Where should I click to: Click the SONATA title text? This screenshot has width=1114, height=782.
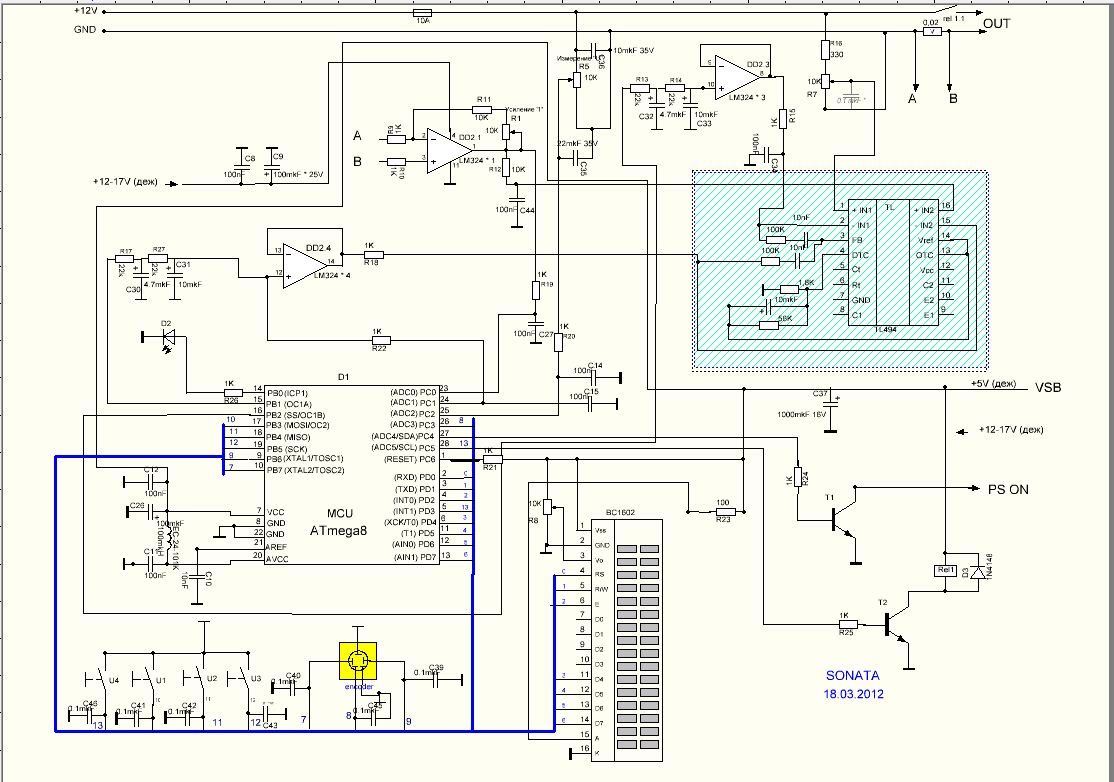point(853,676)
